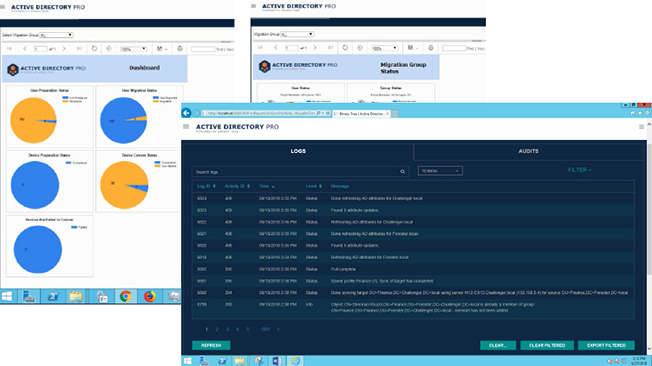Open export format dropdown in Migration Group Status toolbar
652x366 pixels.
pos(413,48)
